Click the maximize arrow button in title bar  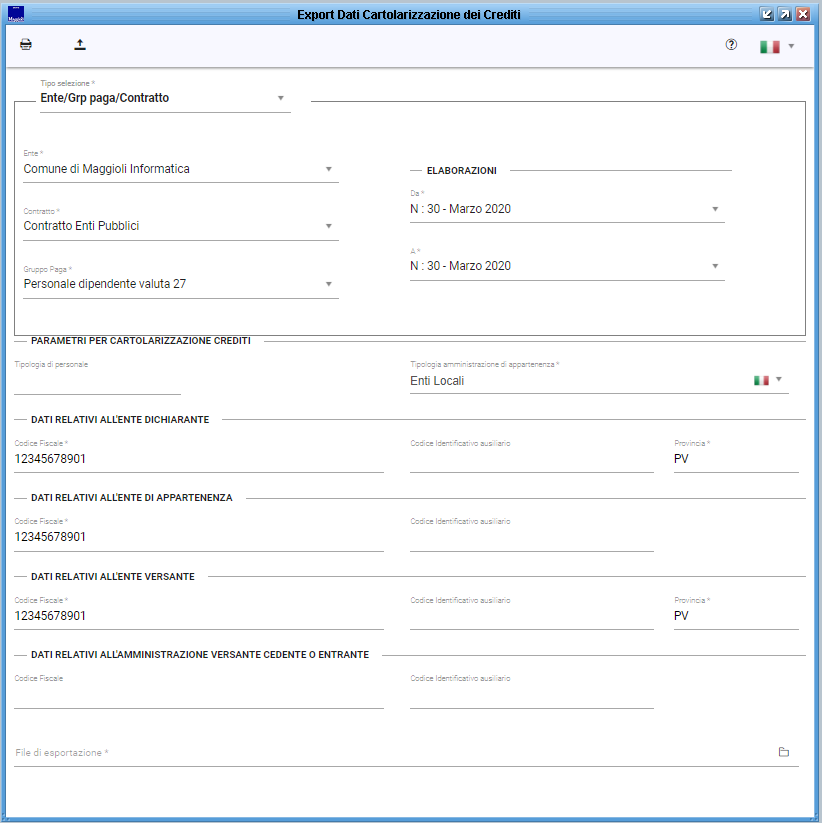pyautogui.click(x=785, y=14)
